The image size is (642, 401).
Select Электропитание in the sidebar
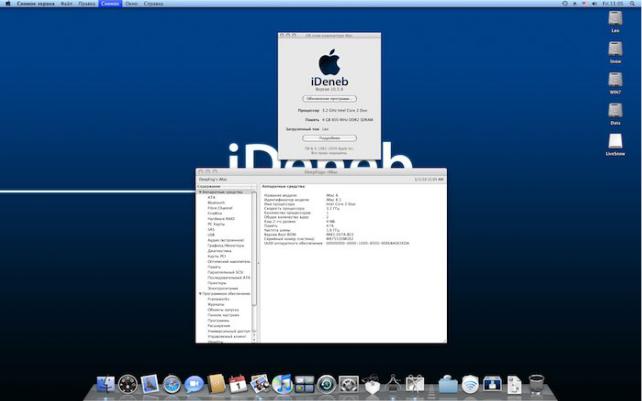pos(223,288)
